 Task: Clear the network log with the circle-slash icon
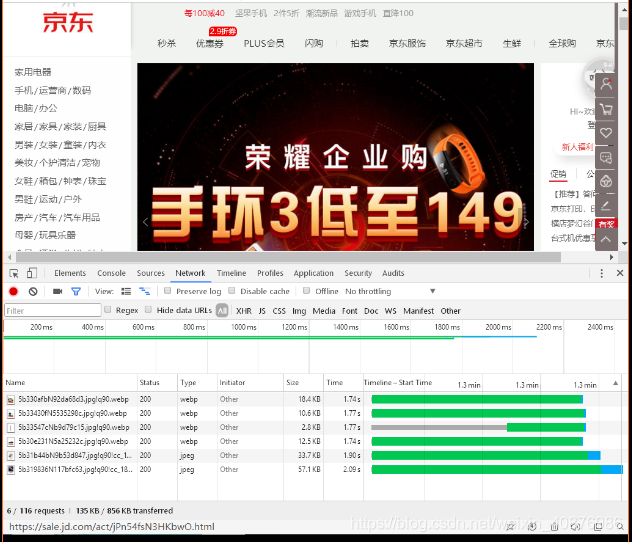coord(33,291)
